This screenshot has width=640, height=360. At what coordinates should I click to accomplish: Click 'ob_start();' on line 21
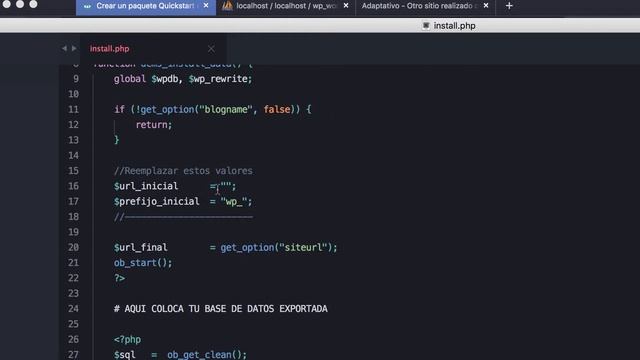pos(143,263)
